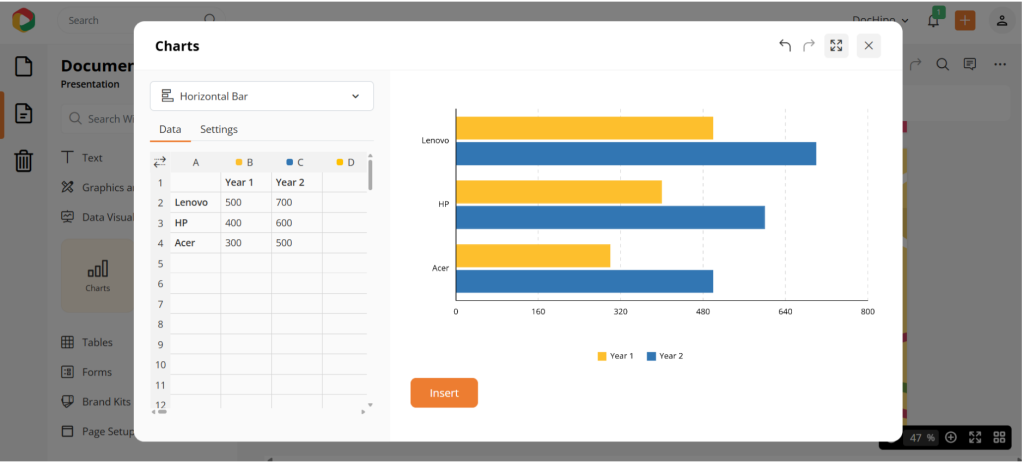Open the Tables section
This screenshot has width=1024, height=463.
tap(87, 342)
